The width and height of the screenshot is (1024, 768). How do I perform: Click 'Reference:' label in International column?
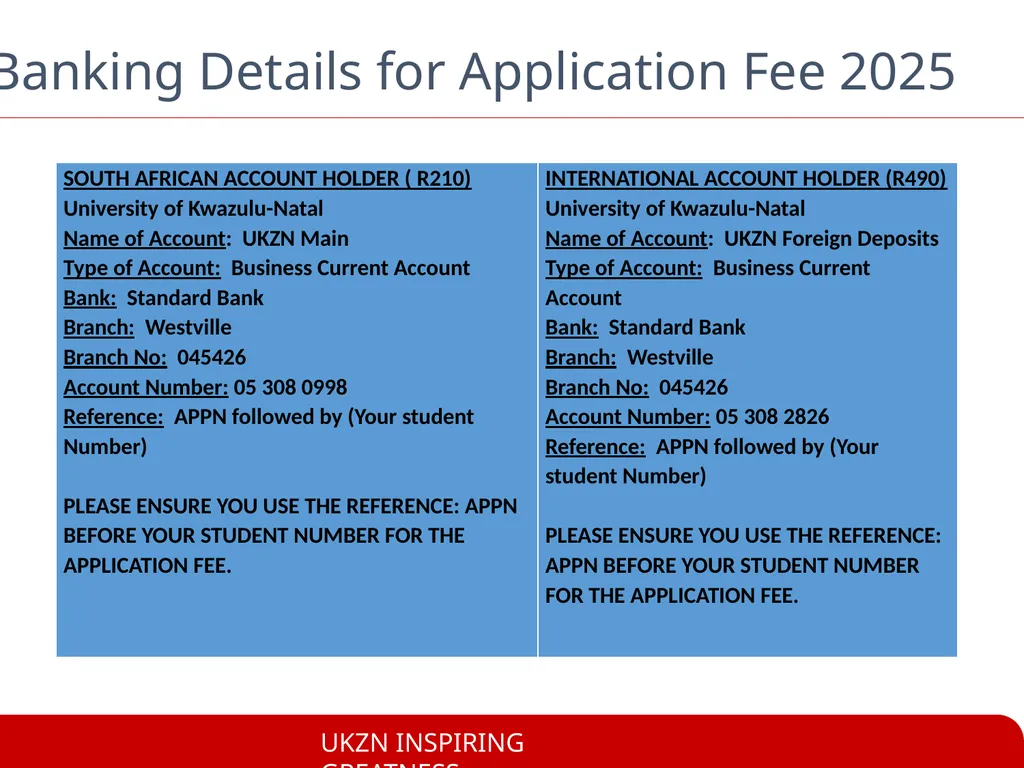click(x=595, y=447)
